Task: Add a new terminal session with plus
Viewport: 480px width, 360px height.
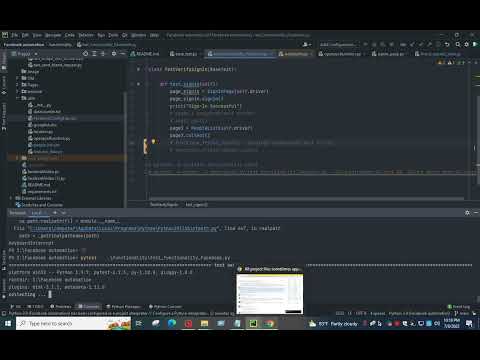Action: (55, 213)
